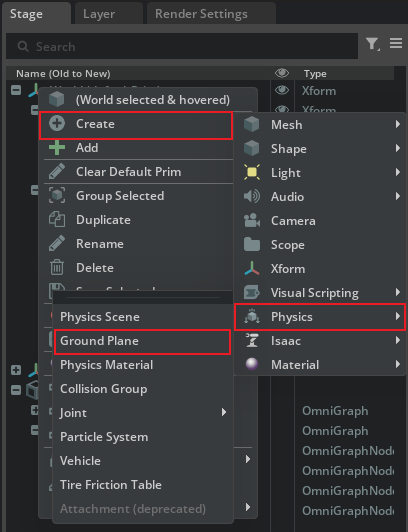The width and height of the screenshot is (408, 532).
Task: Click the Camera icon in submenu
Action: [252, 221]
